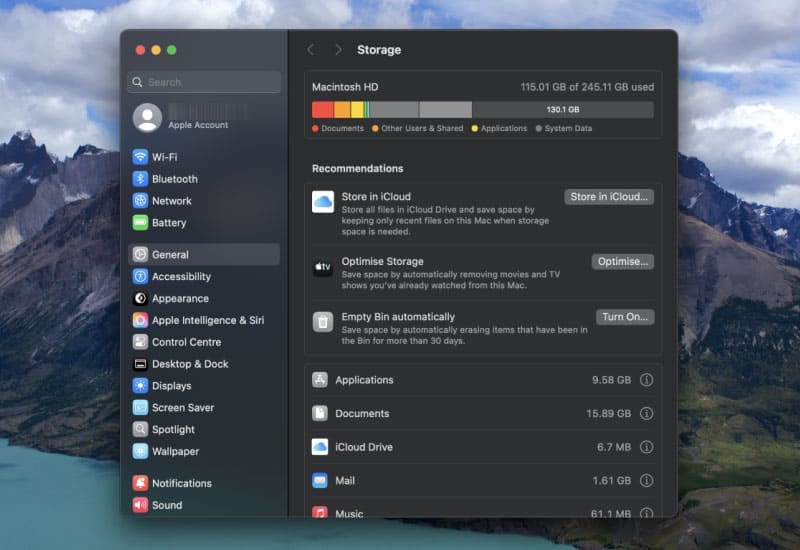This screenshot has height=550, width=800.
Task: Open Accessibility via its blue icon
Action: tap(140, 276)
